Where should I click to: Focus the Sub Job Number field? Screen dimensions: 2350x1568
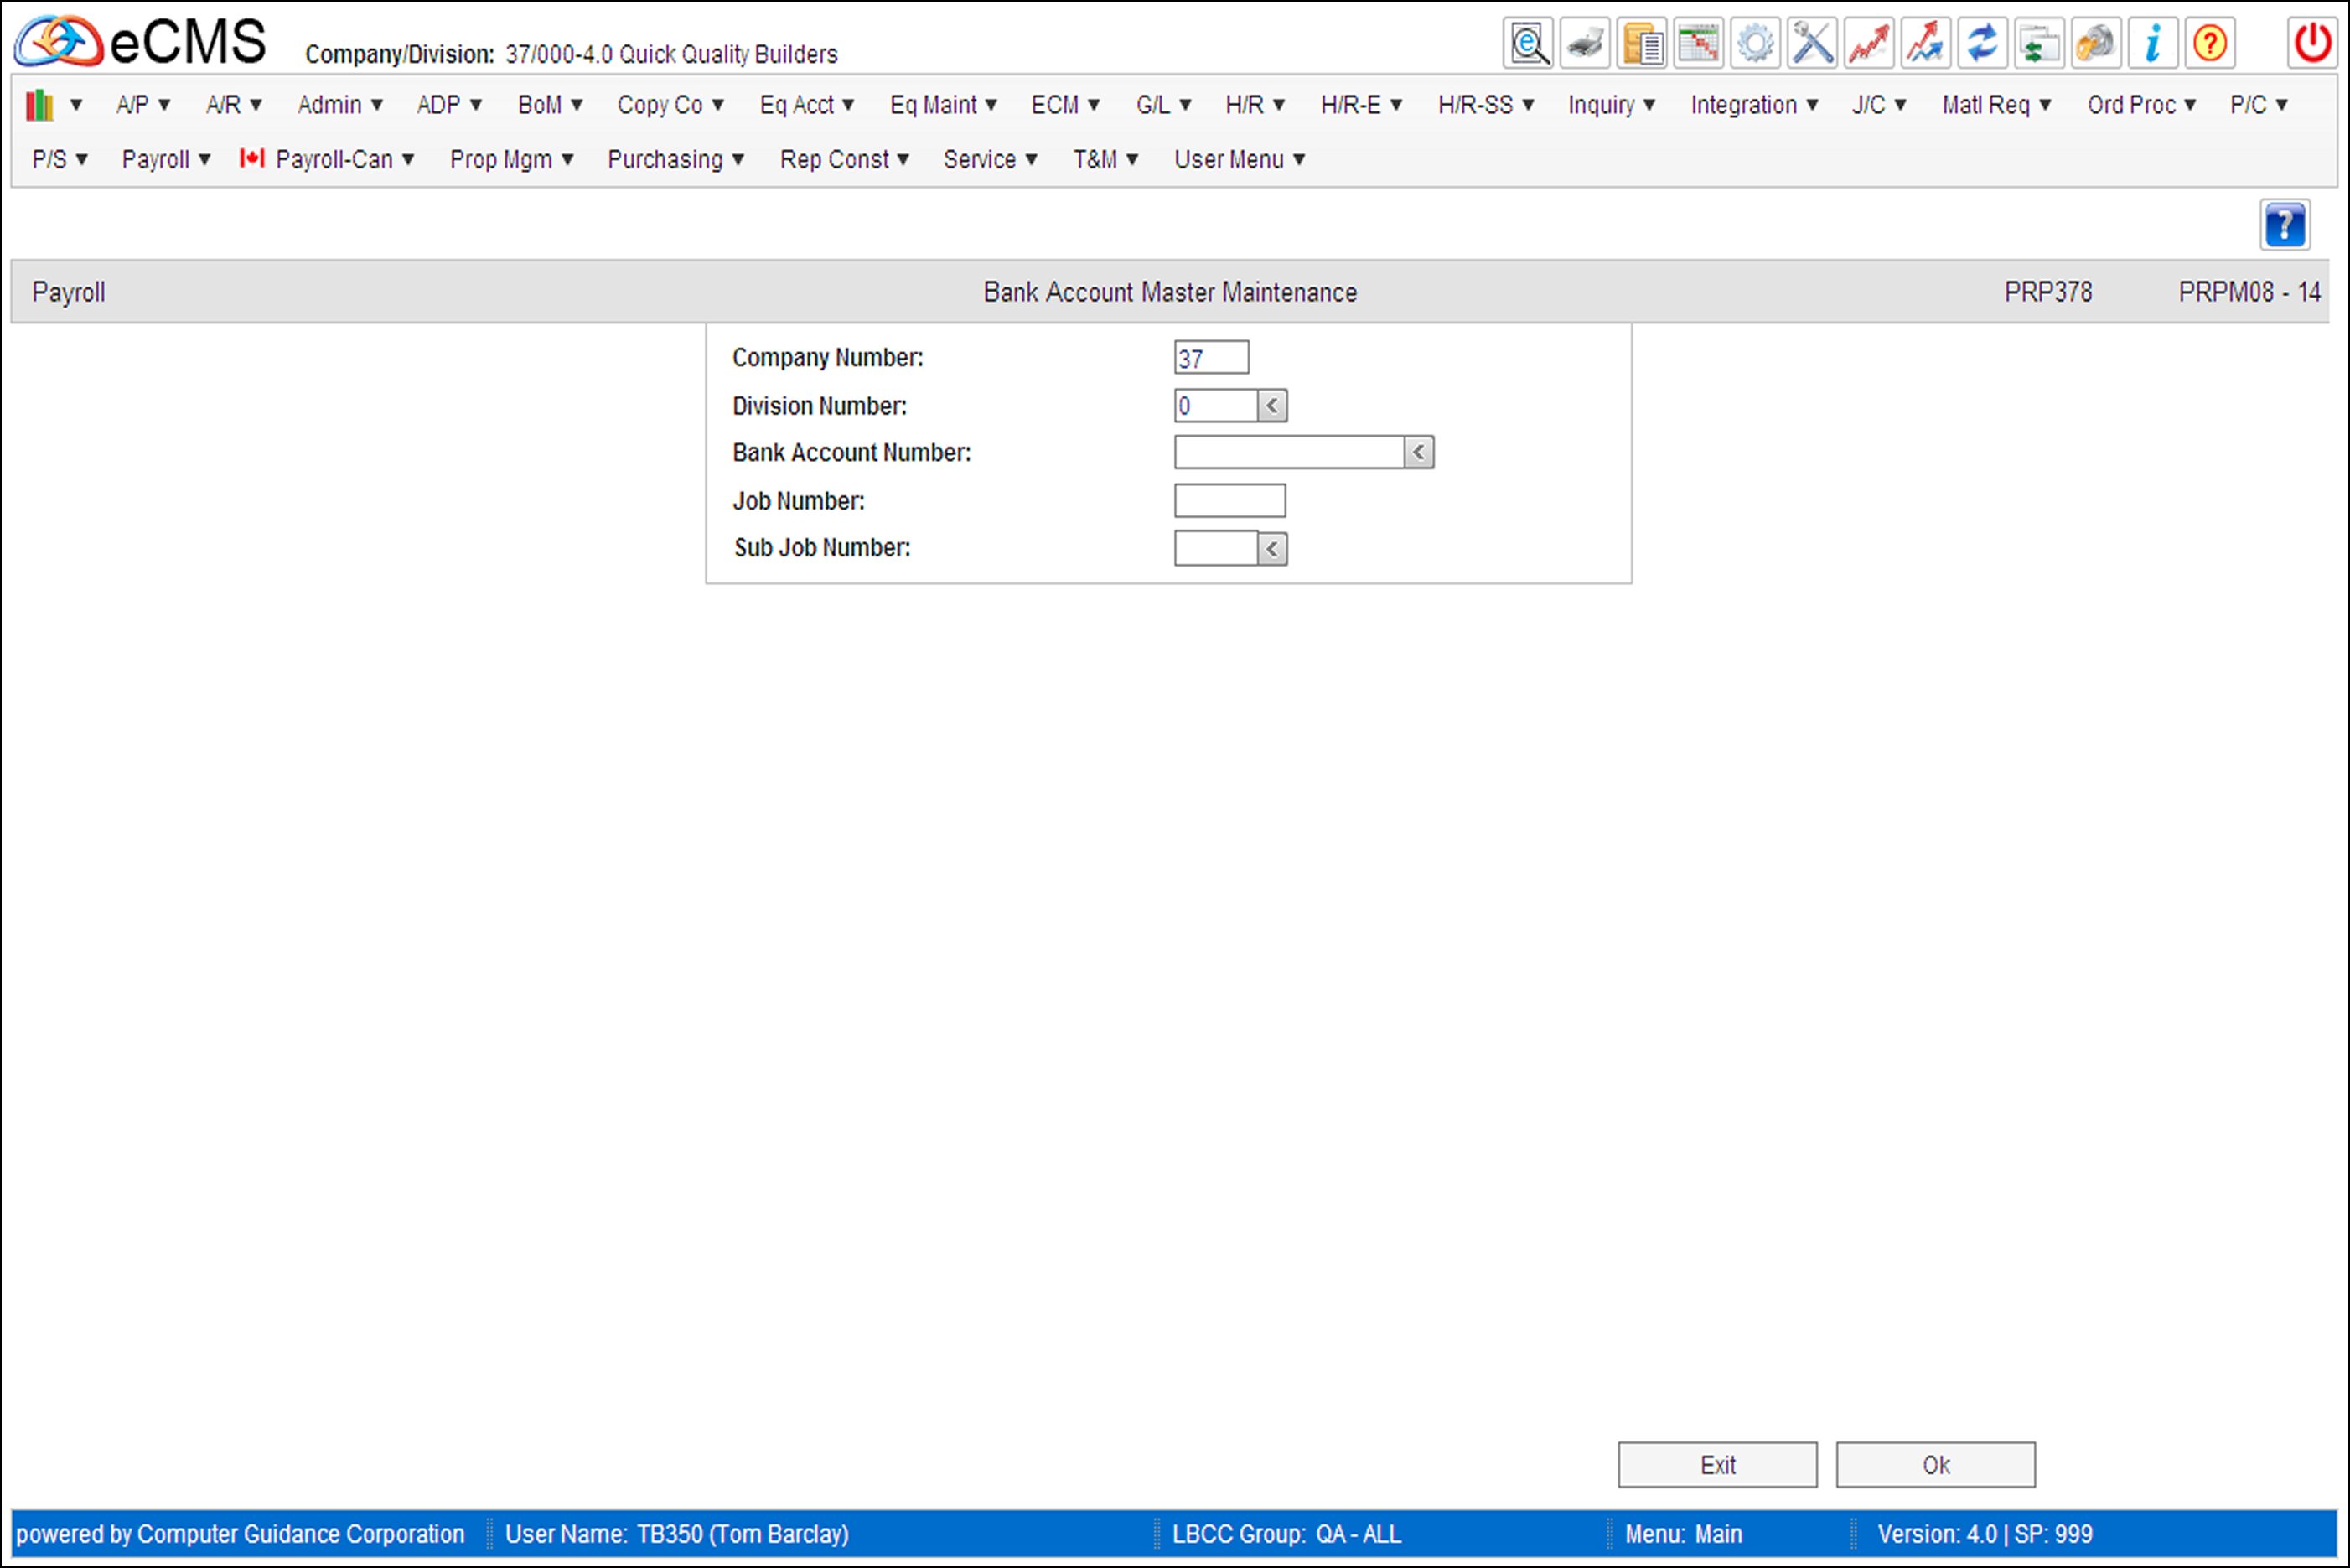tap(1216, 548)
